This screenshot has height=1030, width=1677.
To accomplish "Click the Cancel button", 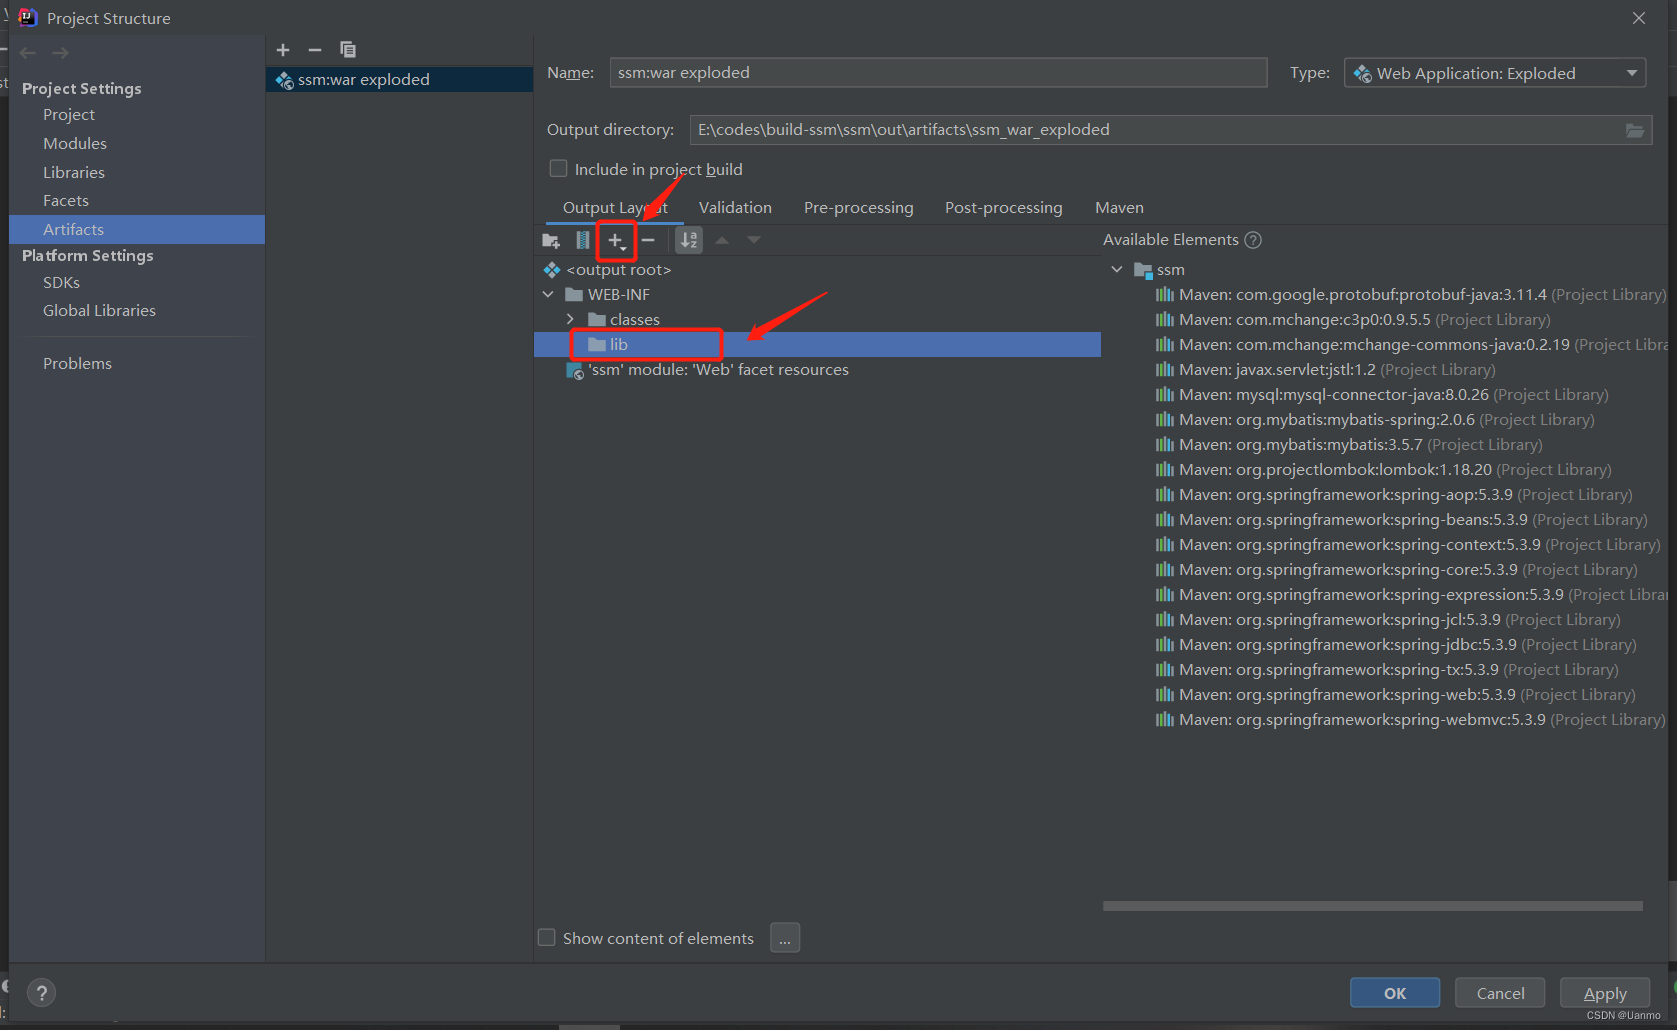I will (1500, 993).
